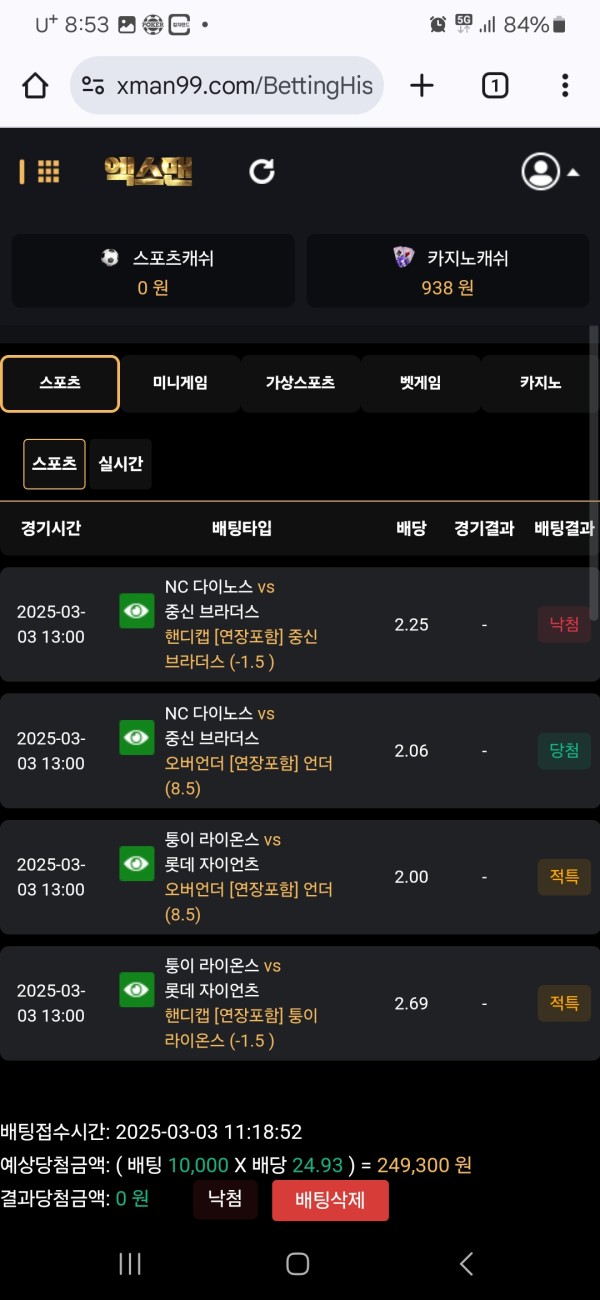
Task: Open the grid menu icon
Action: [x=48, y=172]
